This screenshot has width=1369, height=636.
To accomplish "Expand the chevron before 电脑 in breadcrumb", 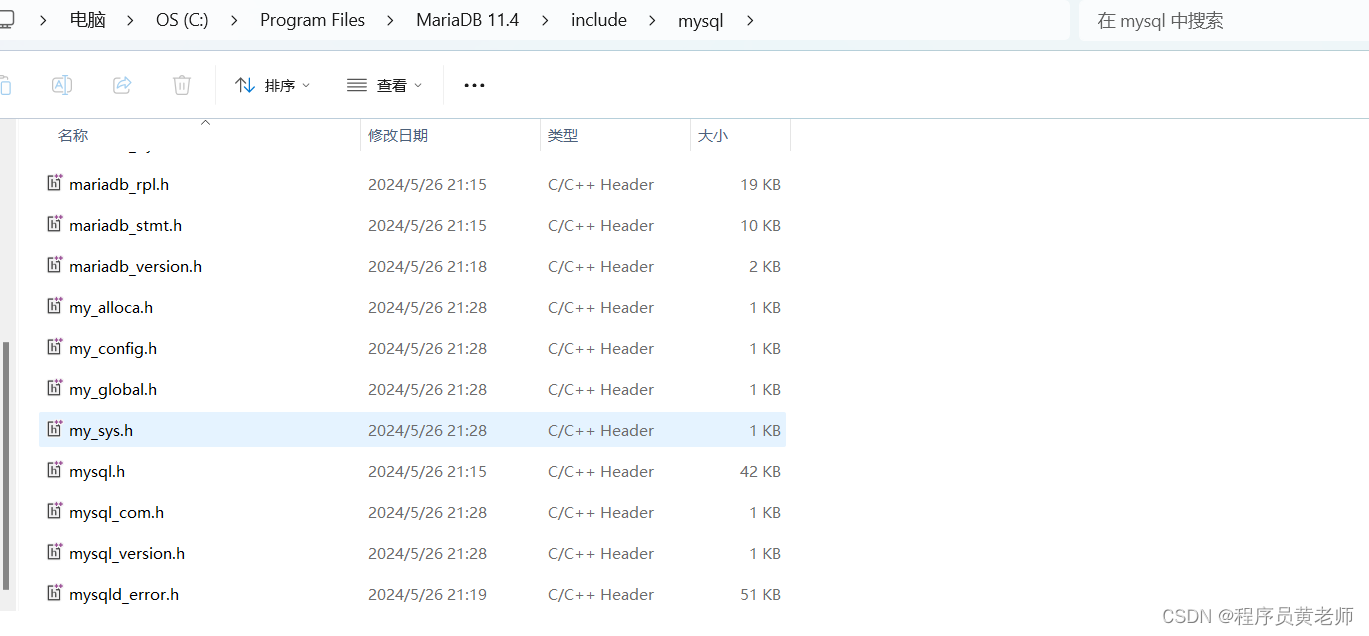I will pyautogui.click(x=43, y=20).
